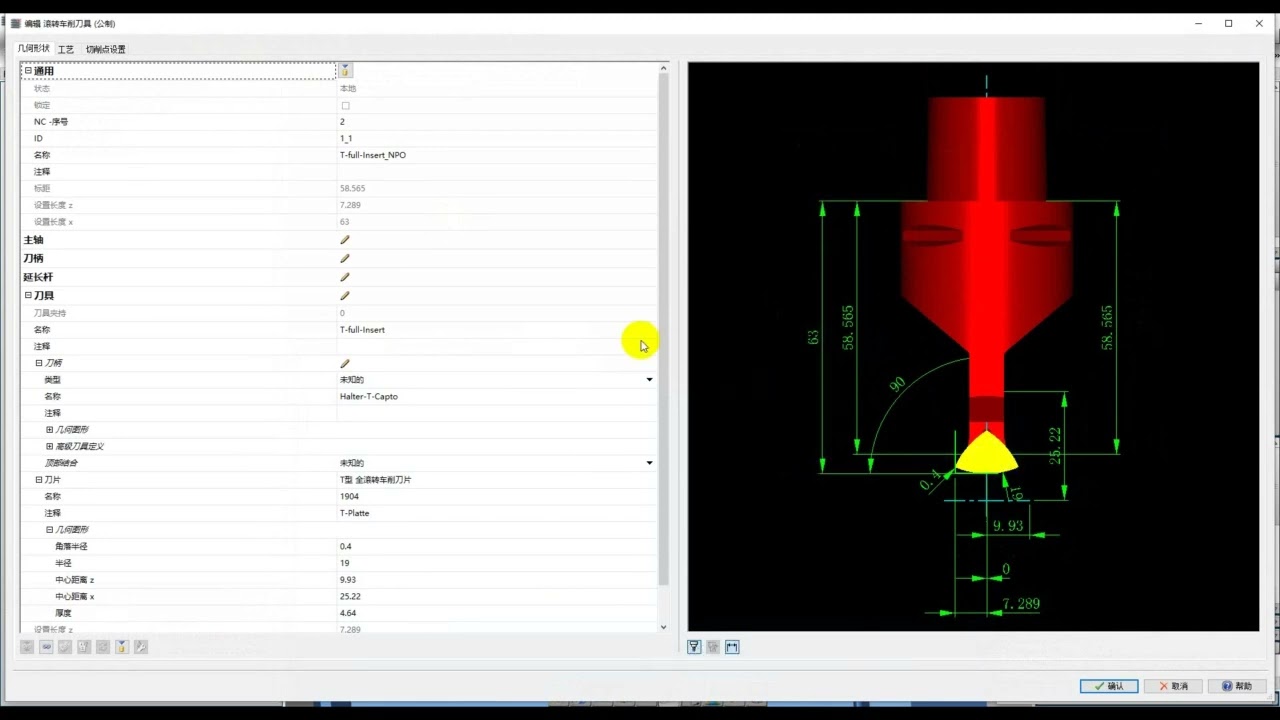Click the property list vertical scrollbar thumb
Screen dimensions: 1280x720
point(663,328)
